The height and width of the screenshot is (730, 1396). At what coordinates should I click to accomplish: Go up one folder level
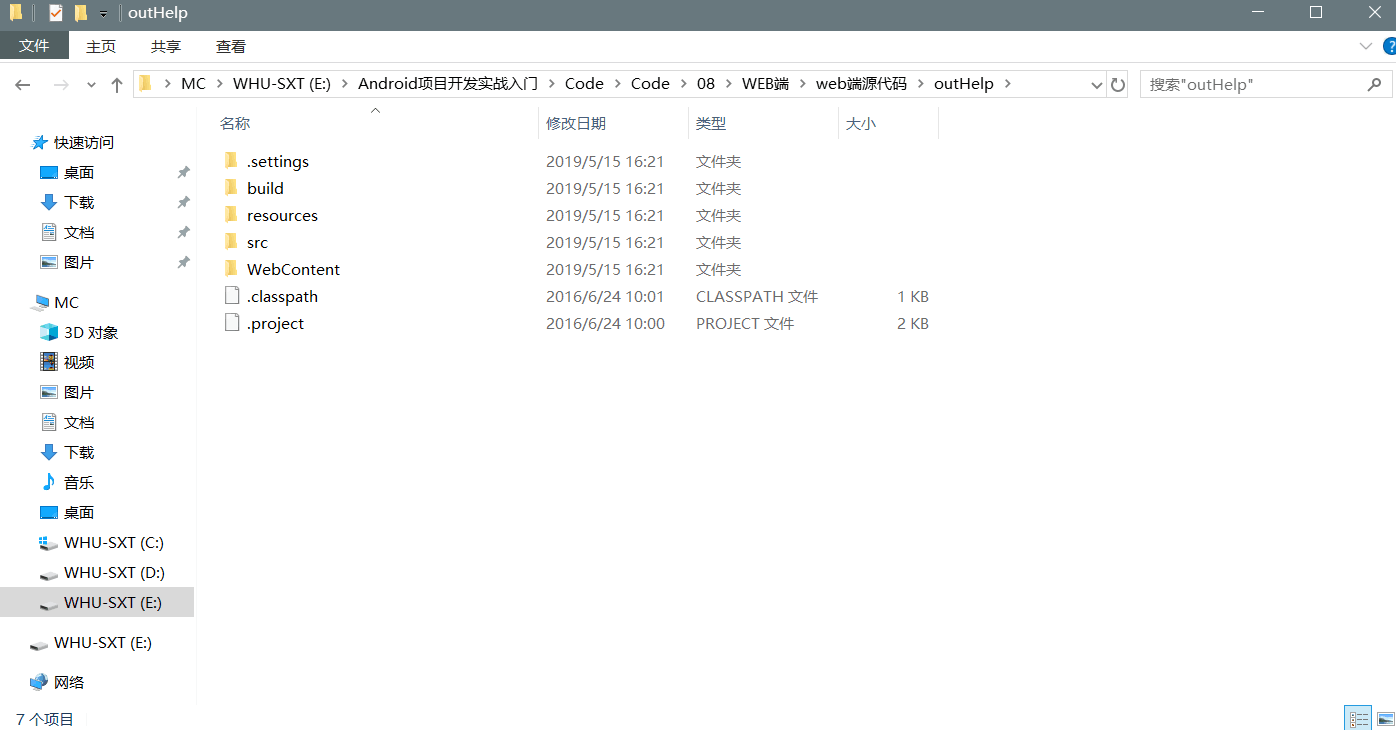coord(117,85)
